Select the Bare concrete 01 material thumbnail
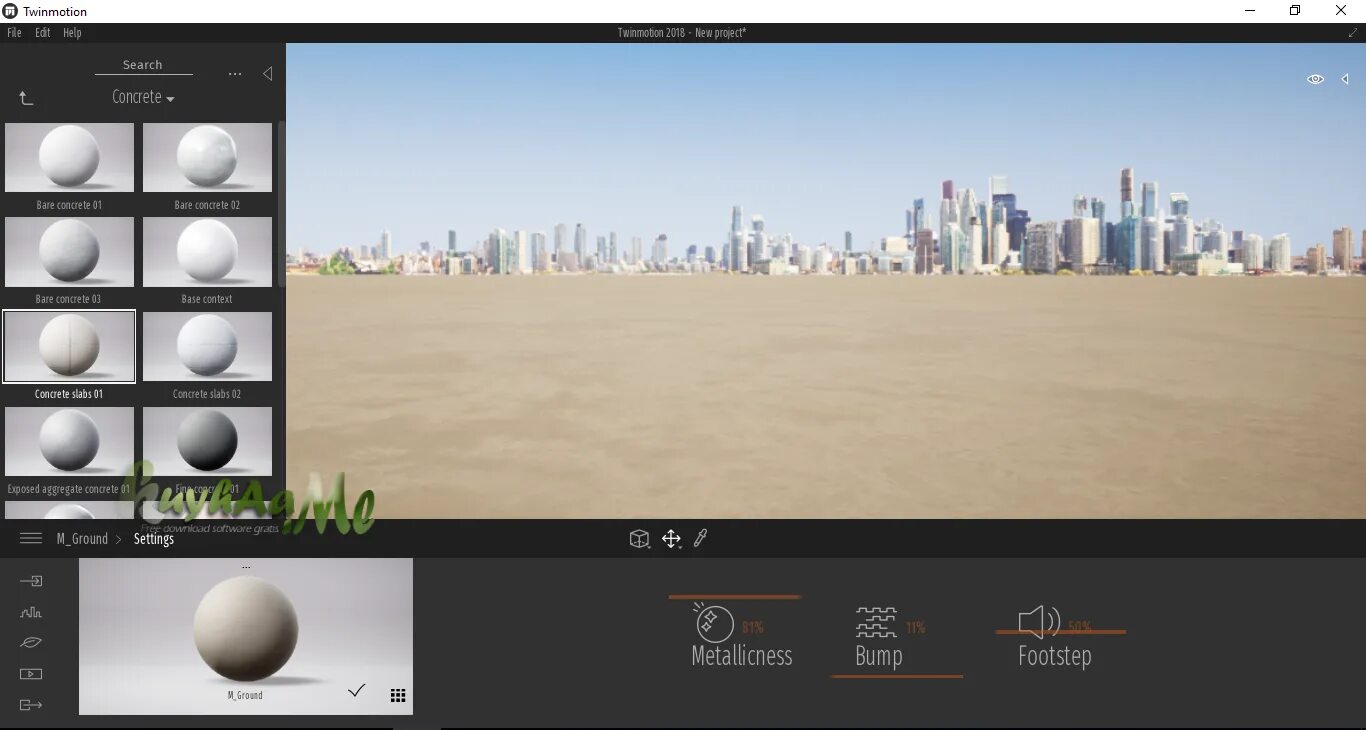This screenshot has height=730, width=1366. (x=69, y=158)
